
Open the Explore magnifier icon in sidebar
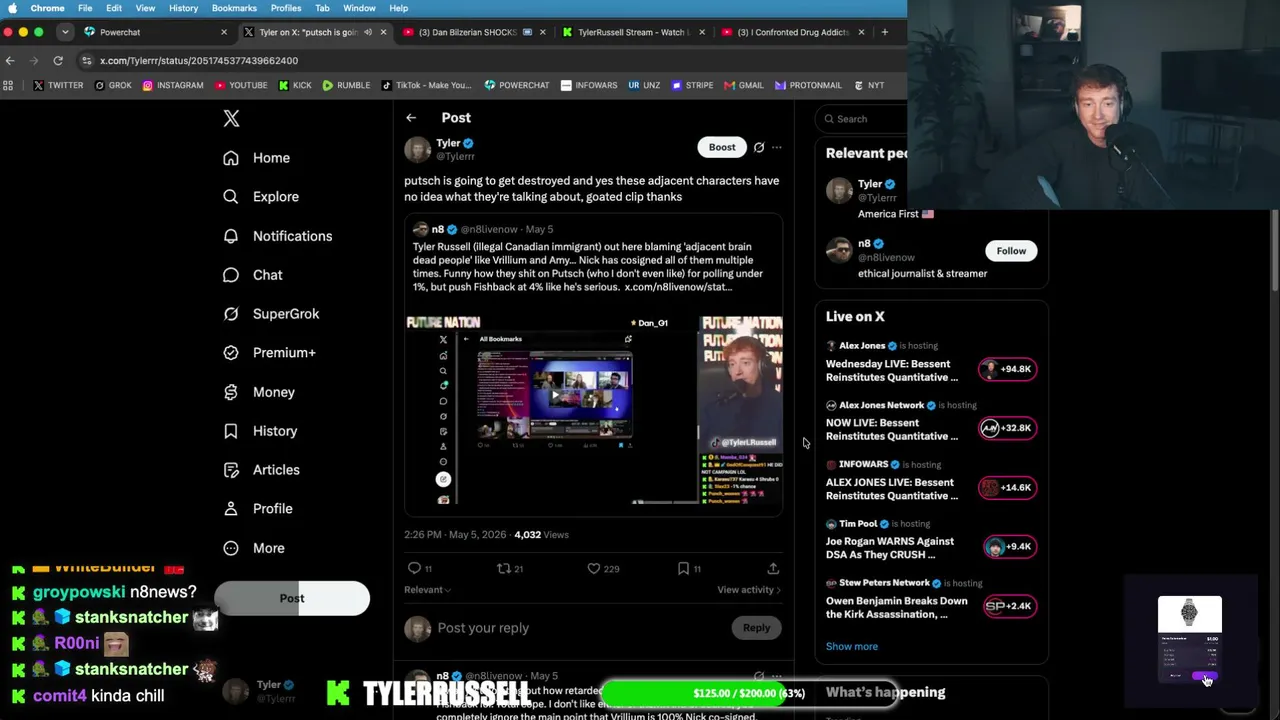point(231,197)
